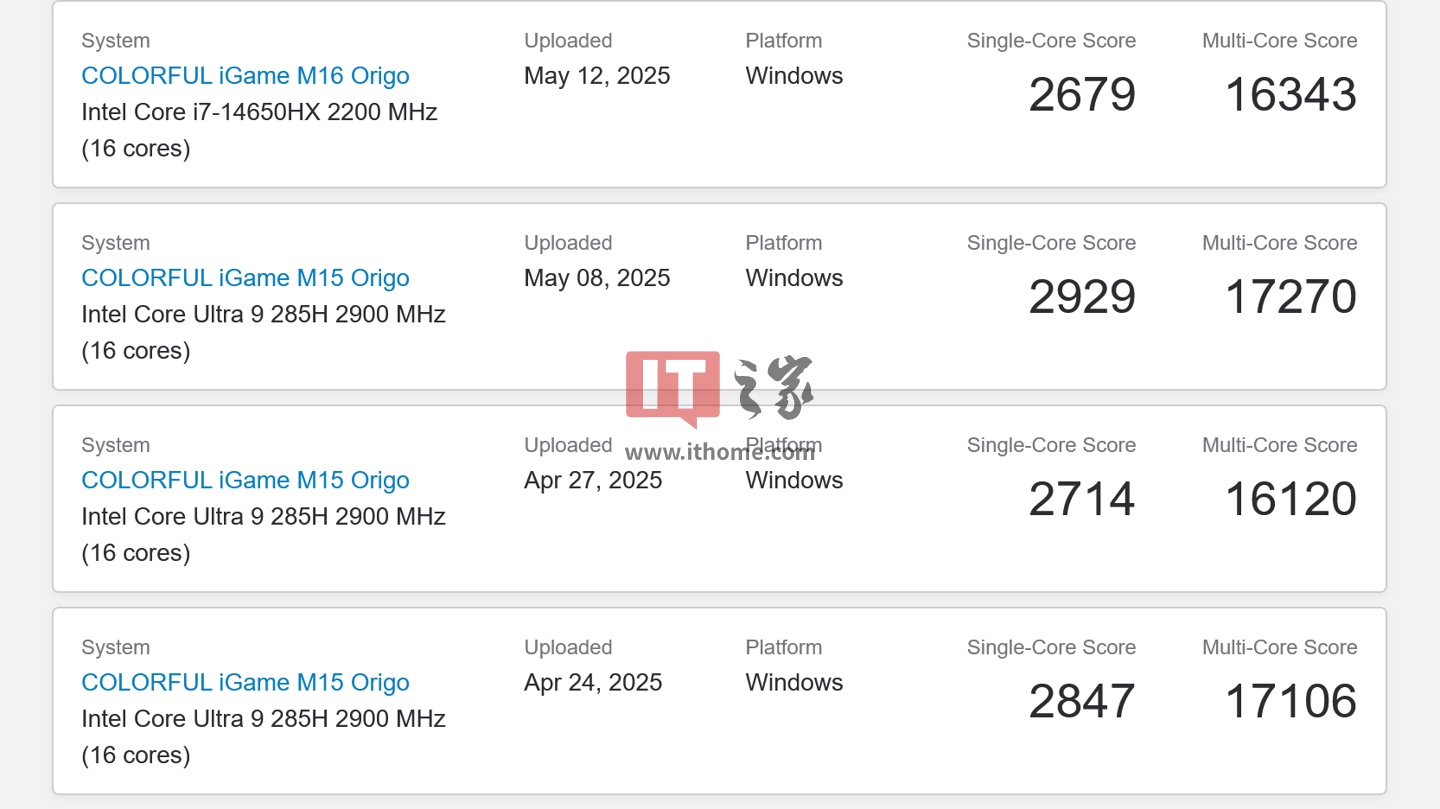Click the single-core score 2847
Screen dimensions: 1440x809
1082,701
